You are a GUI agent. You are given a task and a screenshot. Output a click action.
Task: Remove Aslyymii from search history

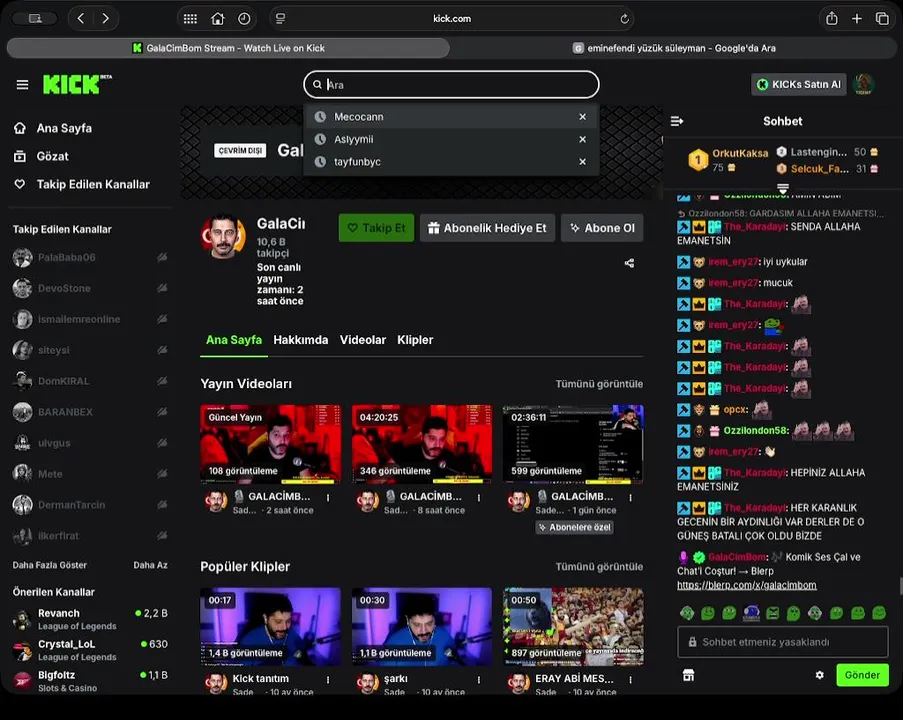(x=583, y=139)
